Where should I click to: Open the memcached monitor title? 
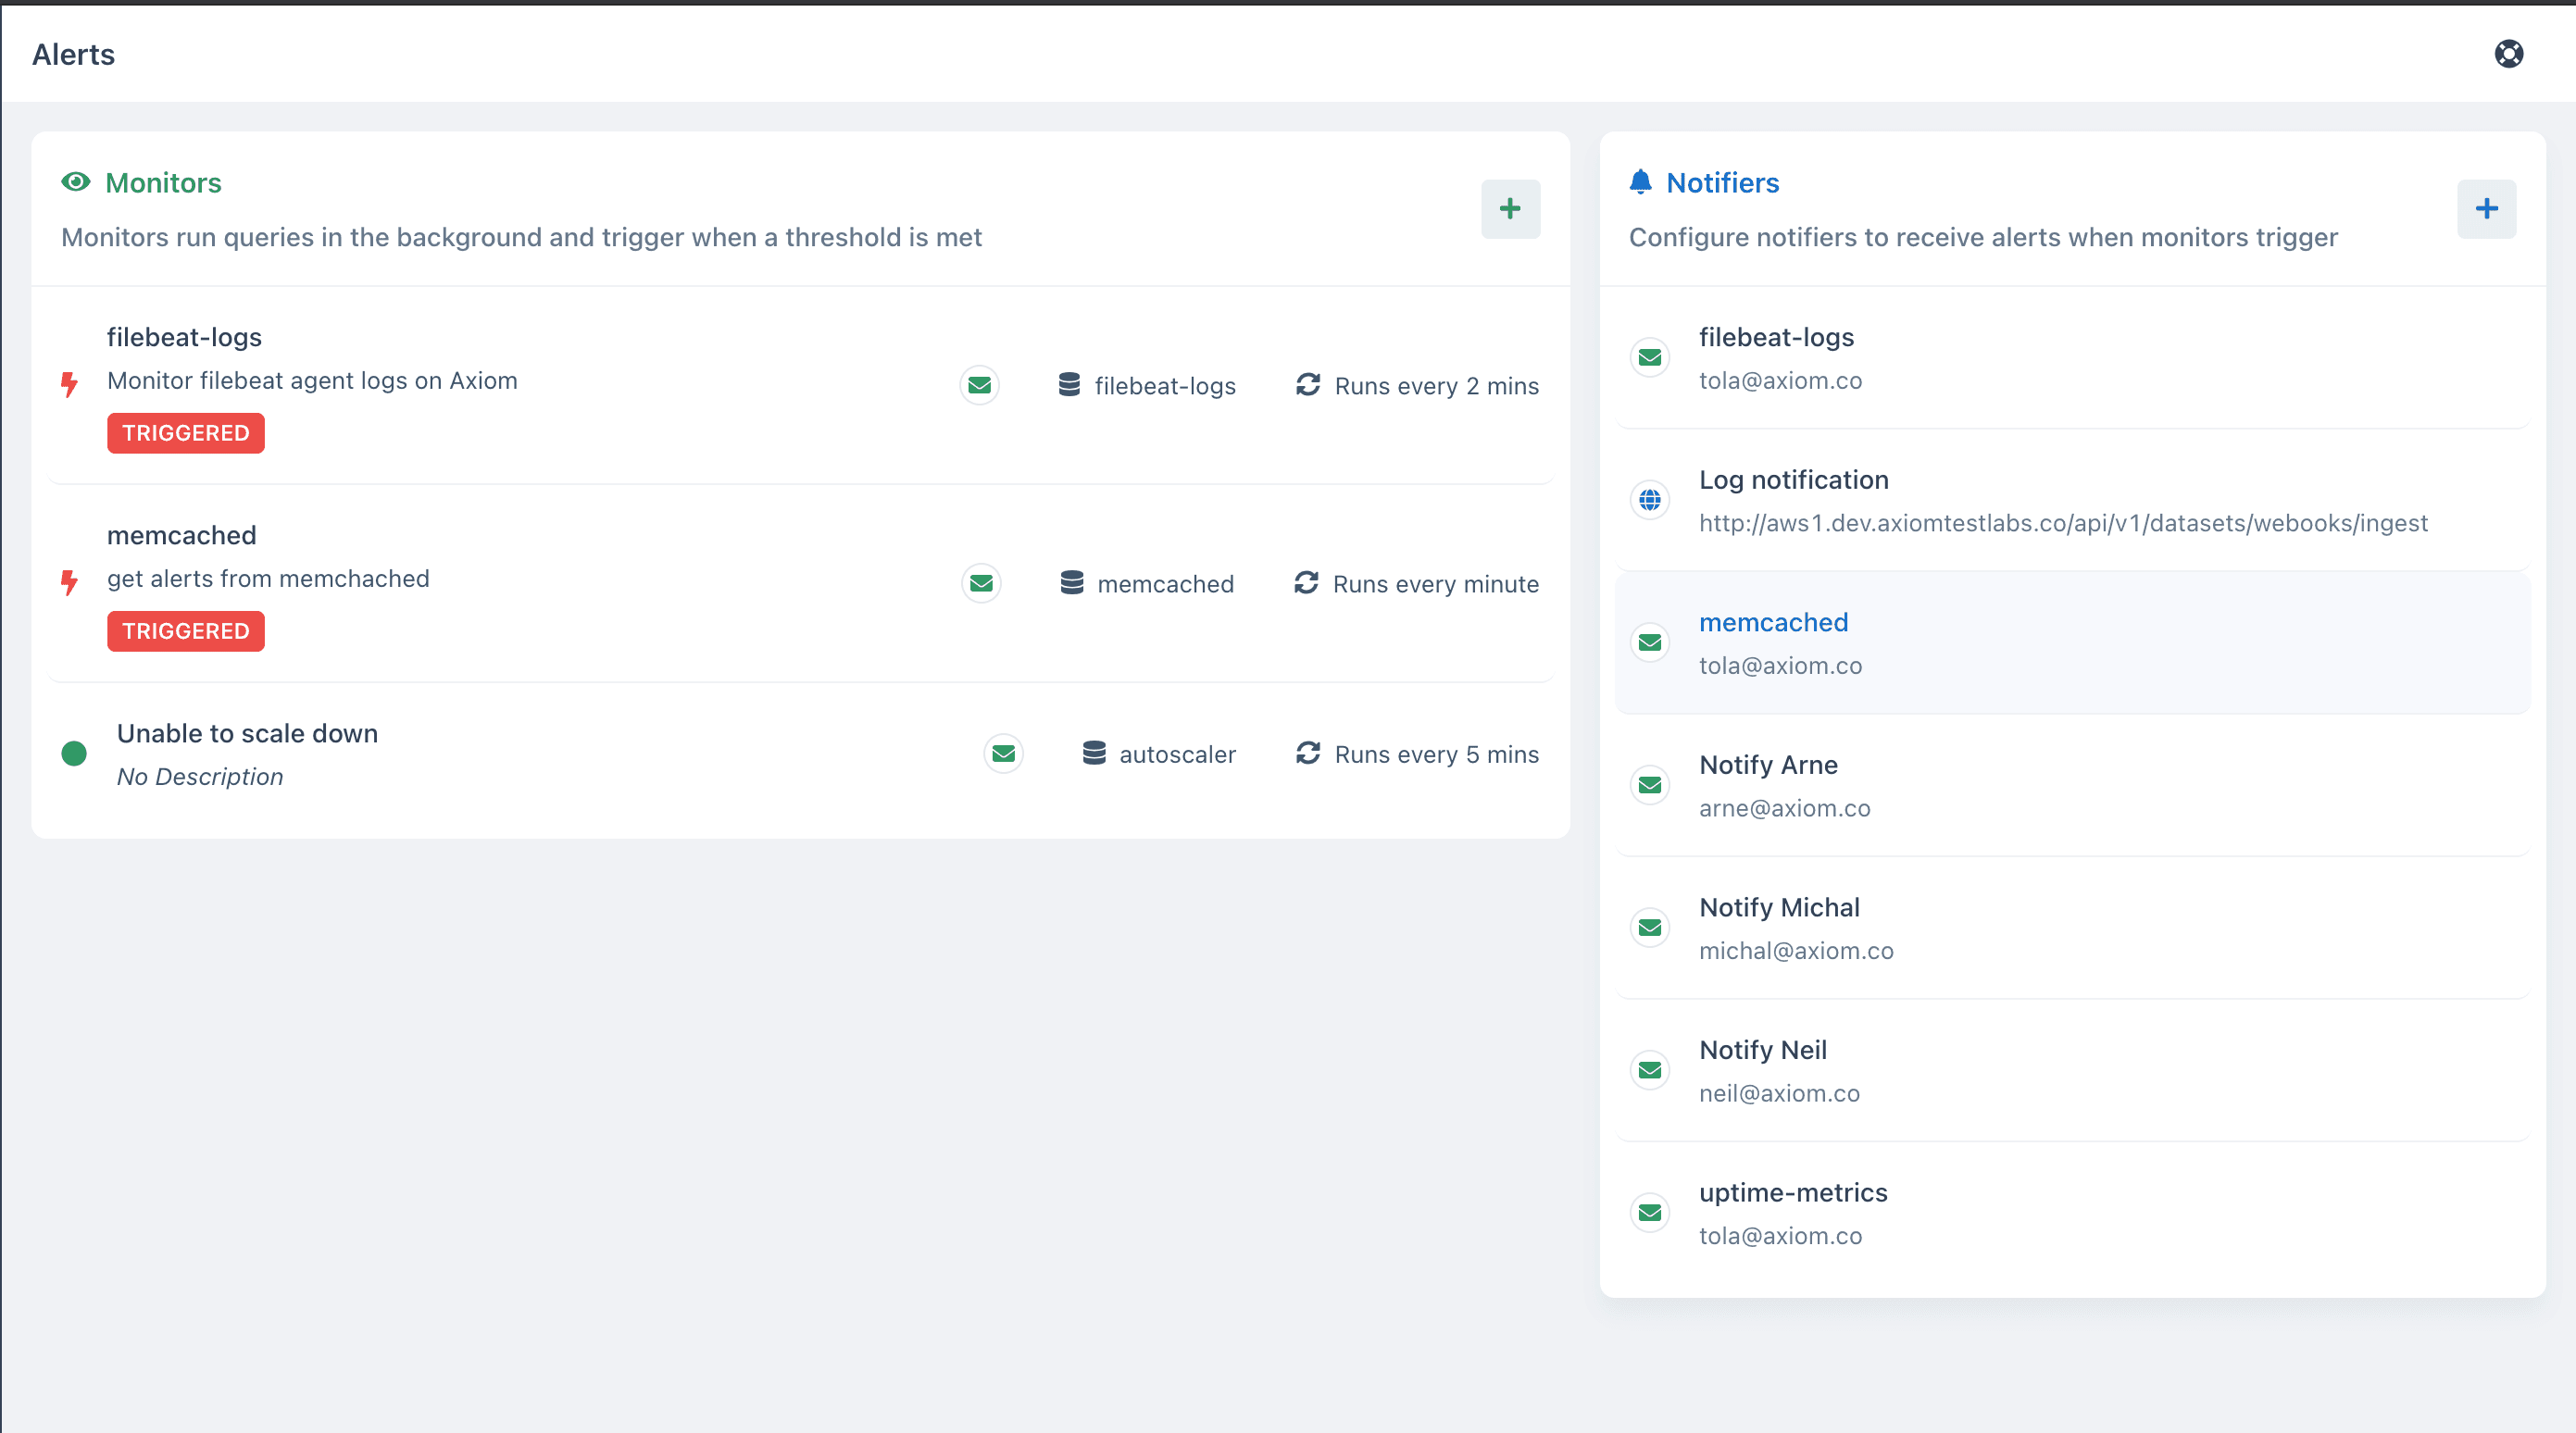tap(181, 535)
